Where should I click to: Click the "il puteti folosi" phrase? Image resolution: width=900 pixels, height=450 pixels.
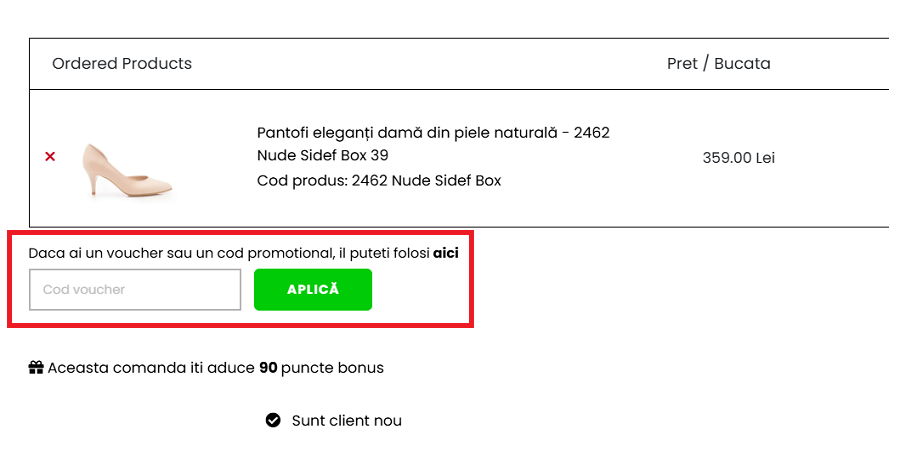click(x=384, y=253)
